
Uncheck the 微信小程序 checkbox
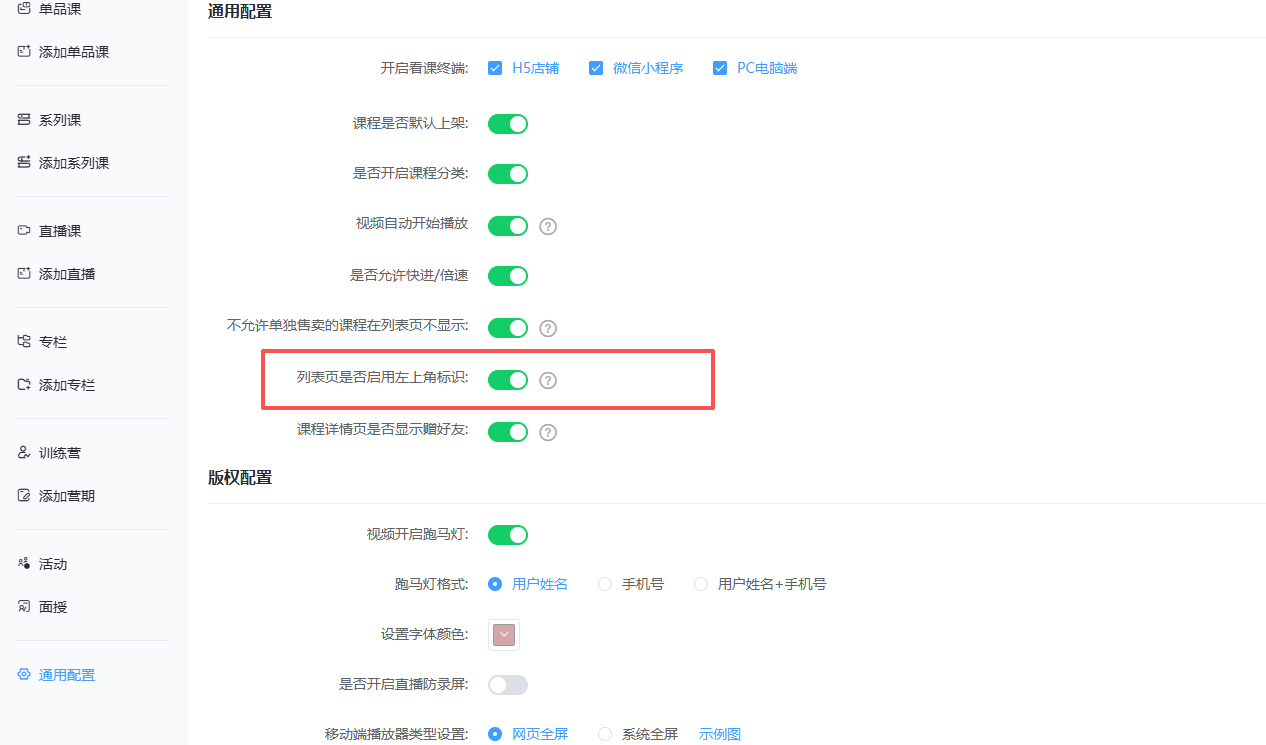click(x=596, y=68)
